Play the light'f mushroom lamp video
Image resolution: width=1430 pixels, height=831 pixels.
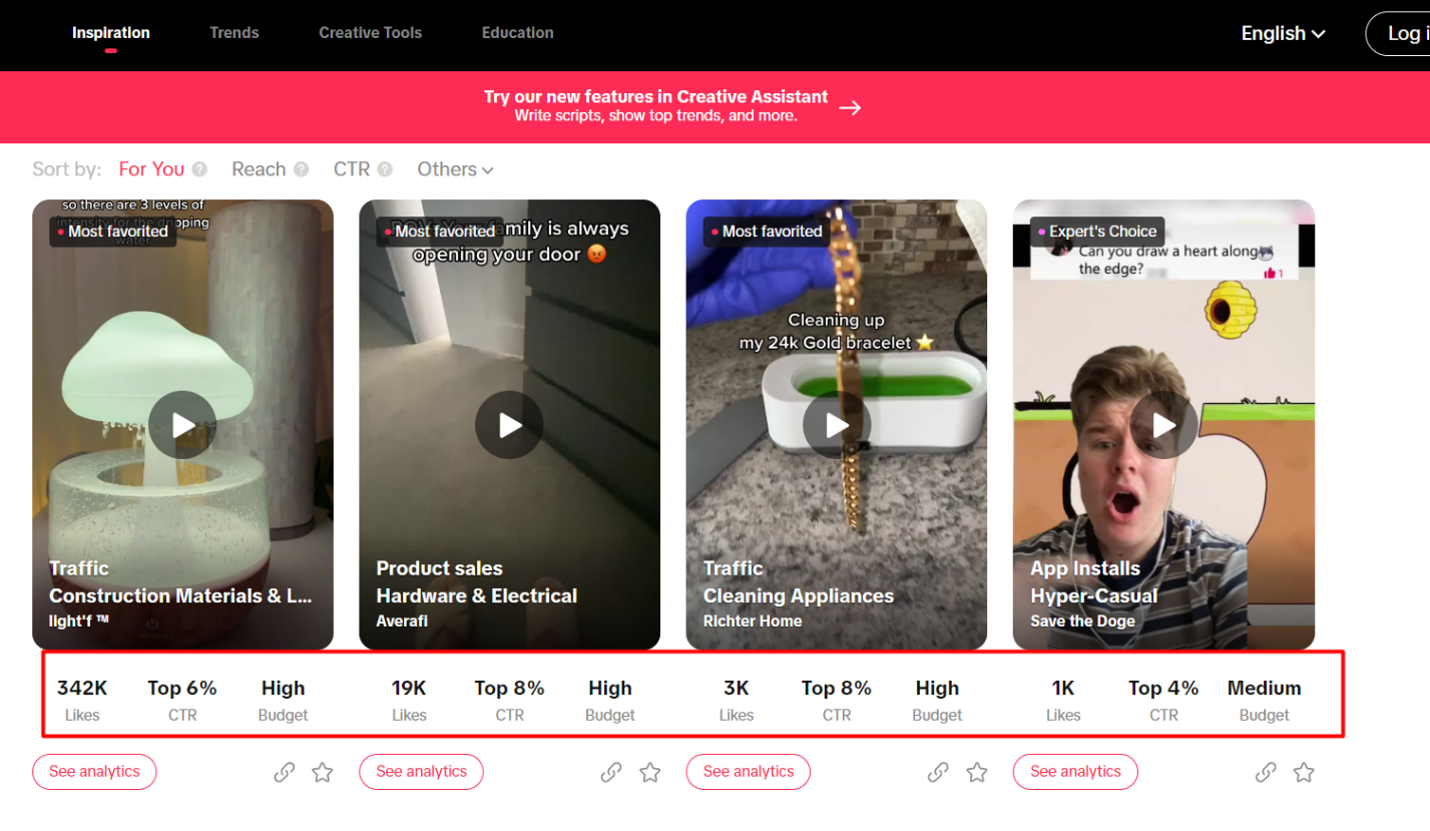[x=182, y=425]
